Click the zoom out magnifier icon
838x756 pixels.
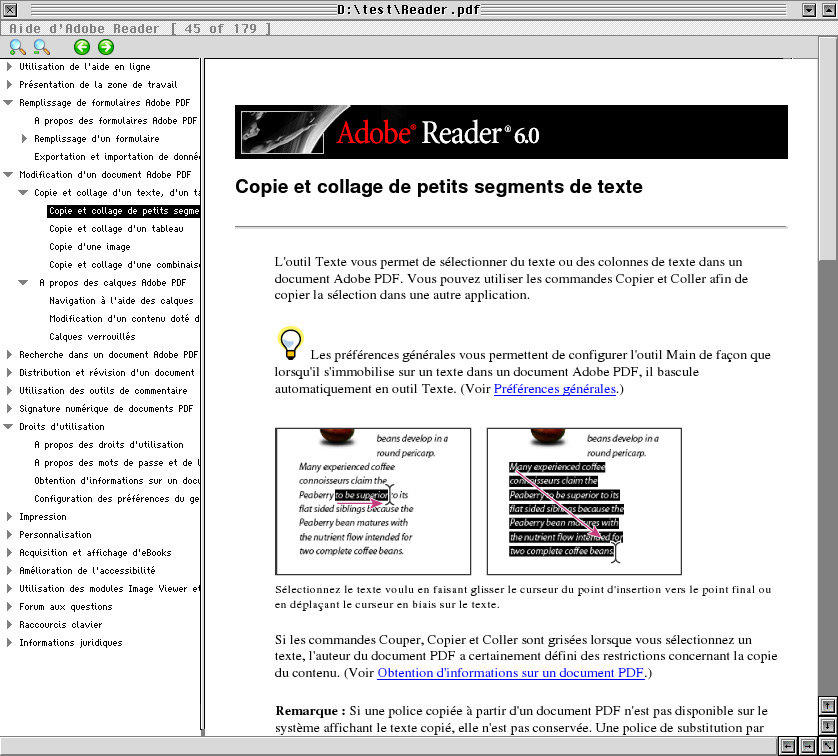tap(41, 47)
